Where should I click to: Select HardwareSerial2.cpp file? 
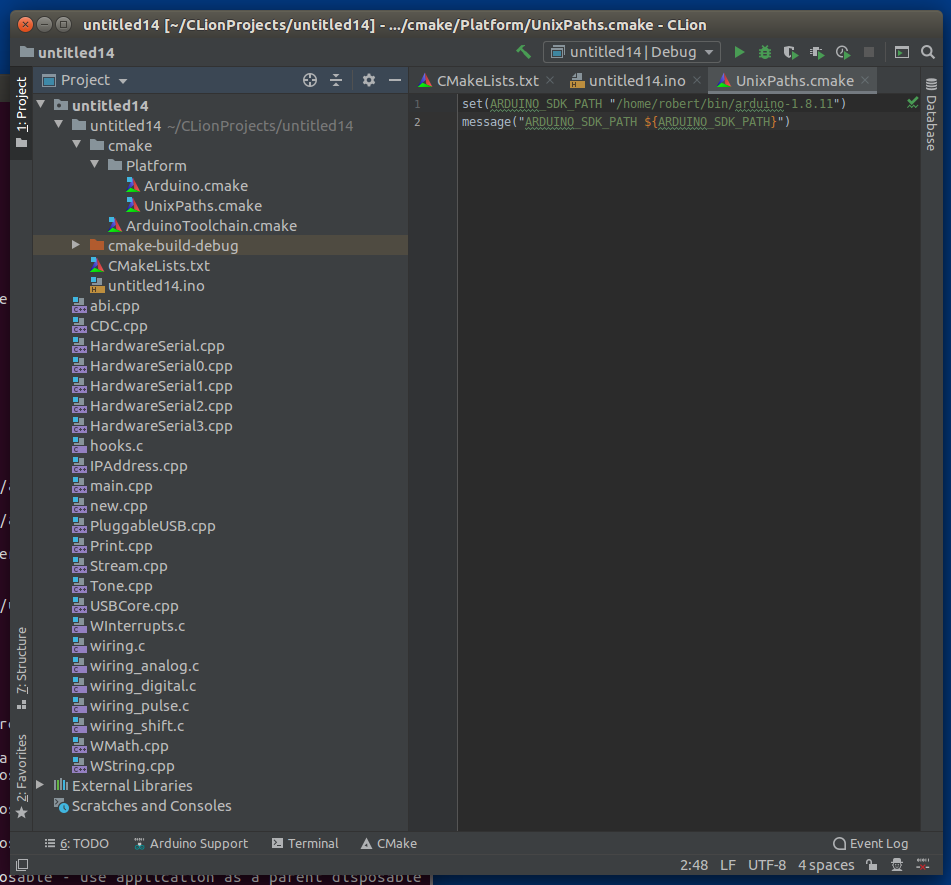[161, 406]
